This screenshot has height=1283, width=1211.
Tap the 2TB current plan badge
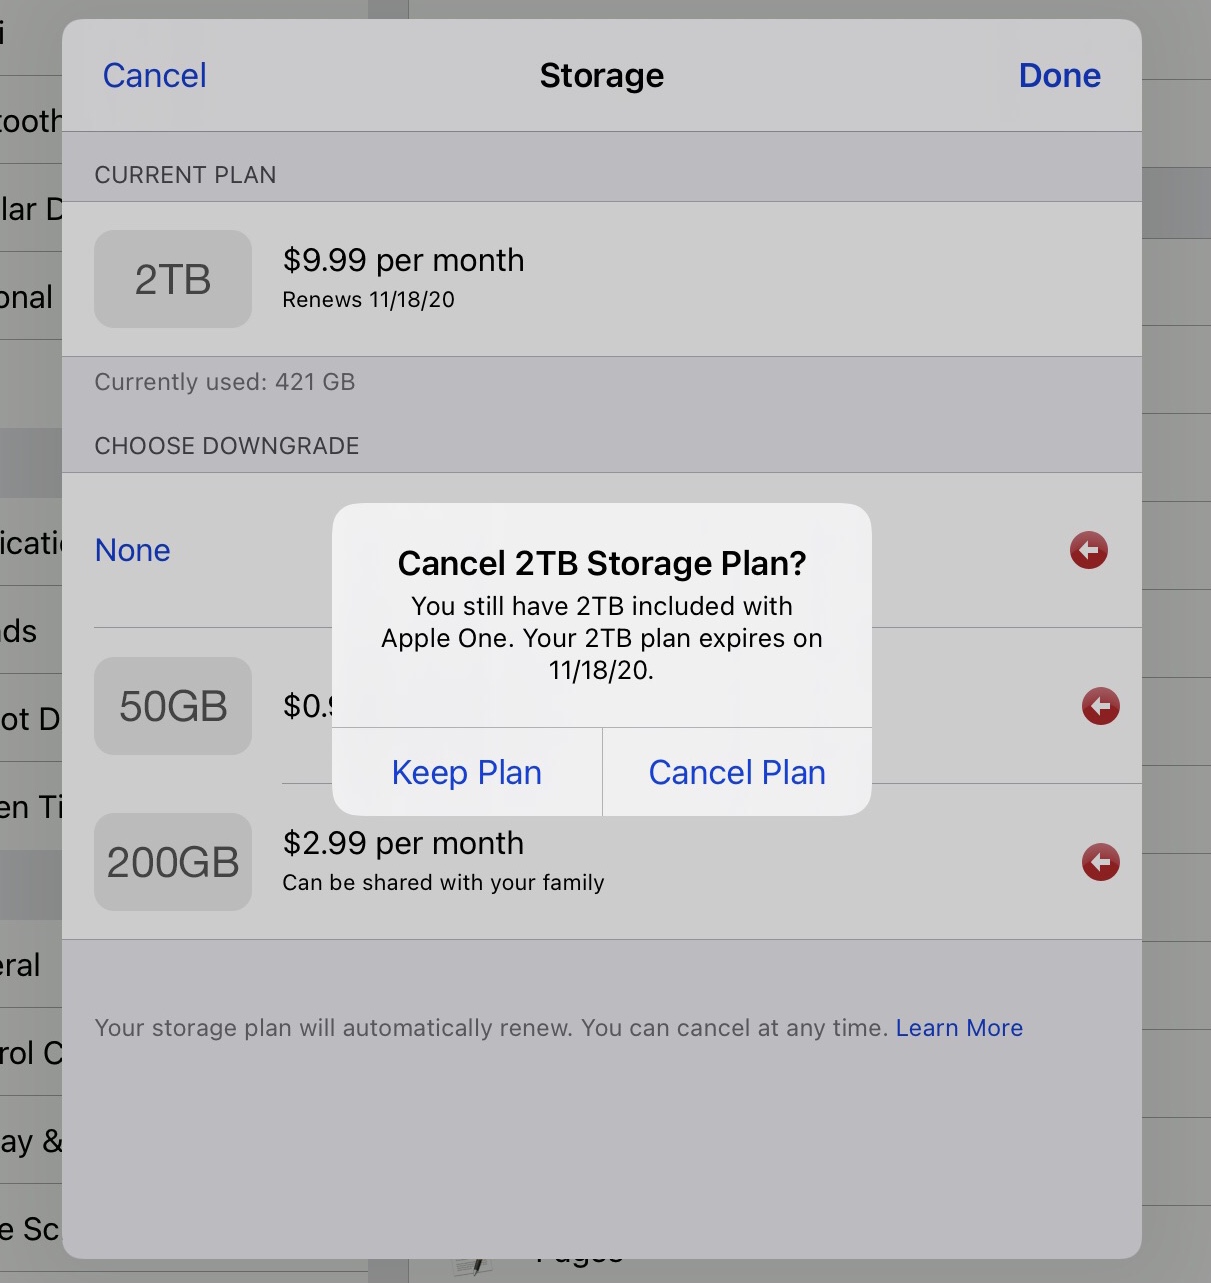tap(173, 279)
